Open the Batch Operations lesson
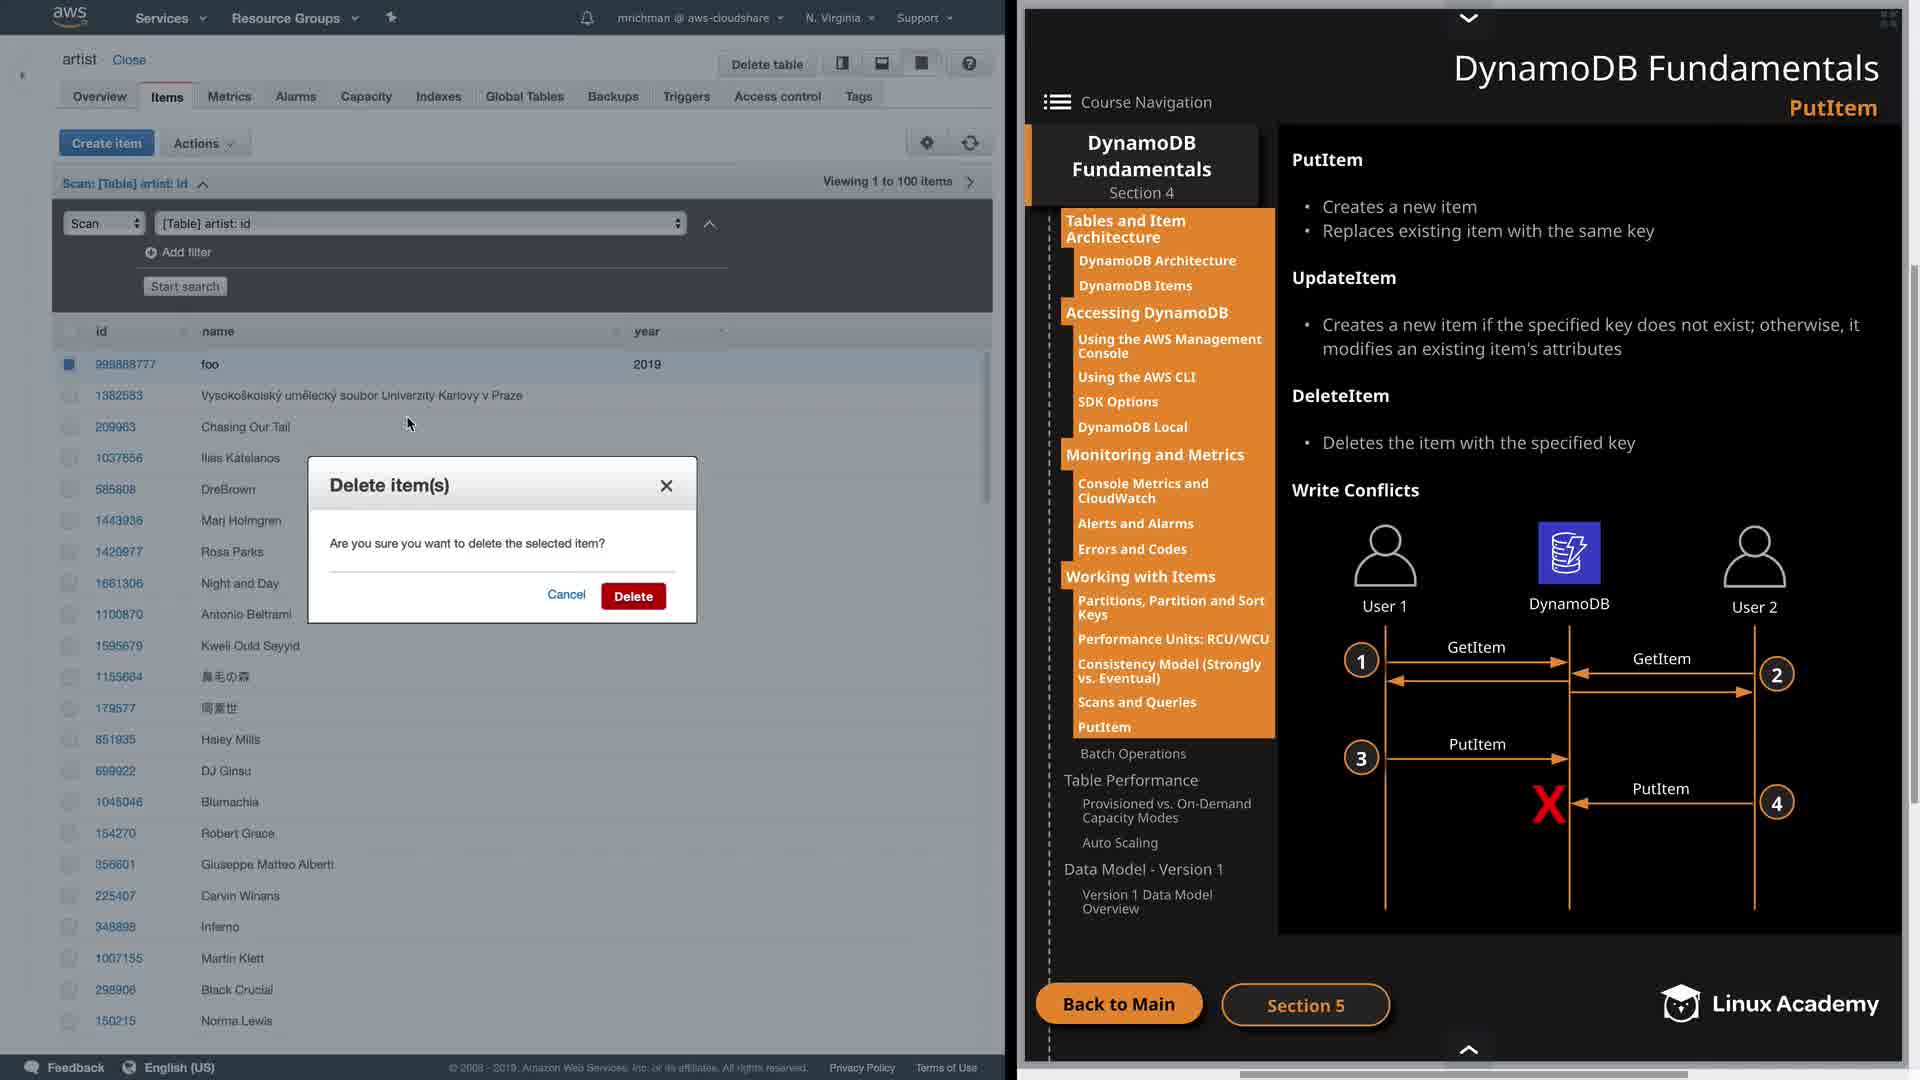This screenshot has width=1920, height=1080. (1132, 754)
